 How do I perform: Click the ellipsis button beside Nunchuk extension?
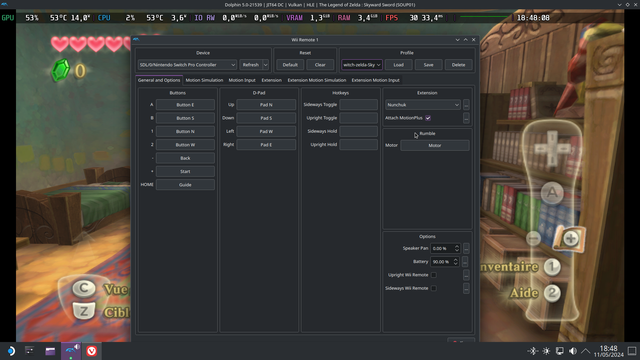coord(466,105)
